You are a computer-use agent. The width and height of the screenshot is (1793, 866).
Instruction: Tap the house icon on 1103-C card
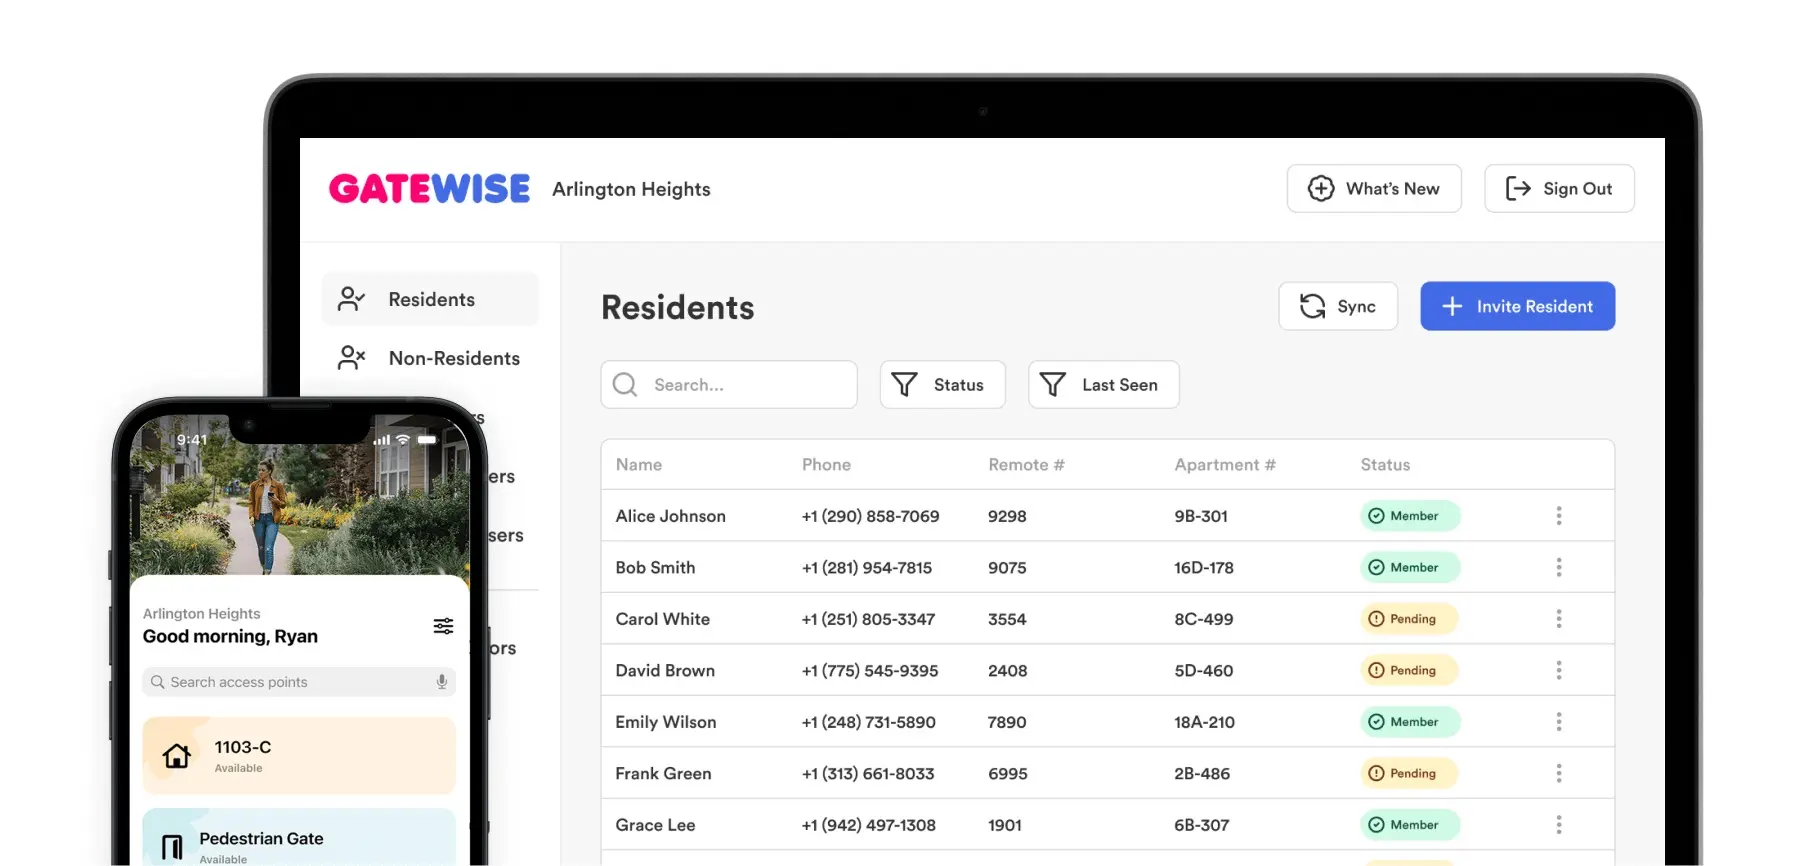[x=177, y=756]
